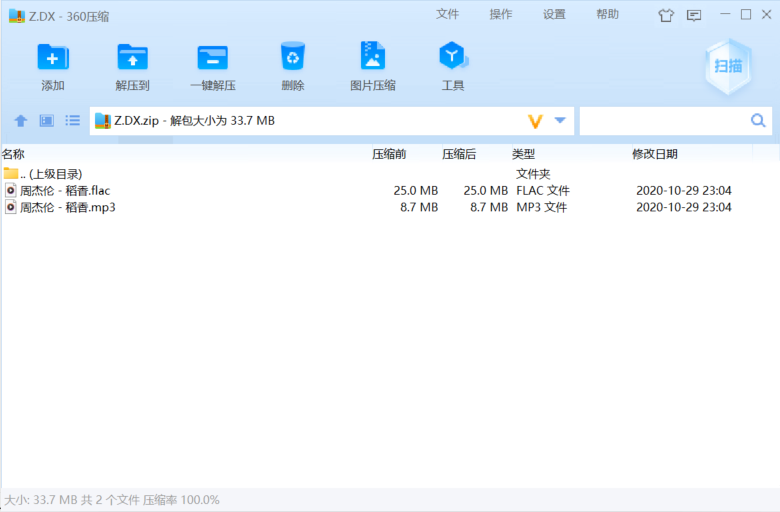
Task: Sort by the 压缩前 column header
Action: pos(389,154)
